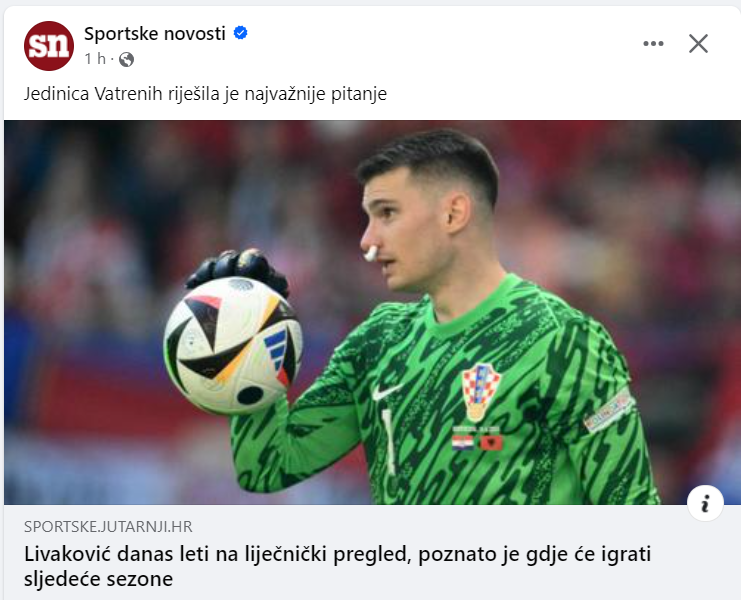
Task: Close the post with the X
Action: [x=698, y=43]
